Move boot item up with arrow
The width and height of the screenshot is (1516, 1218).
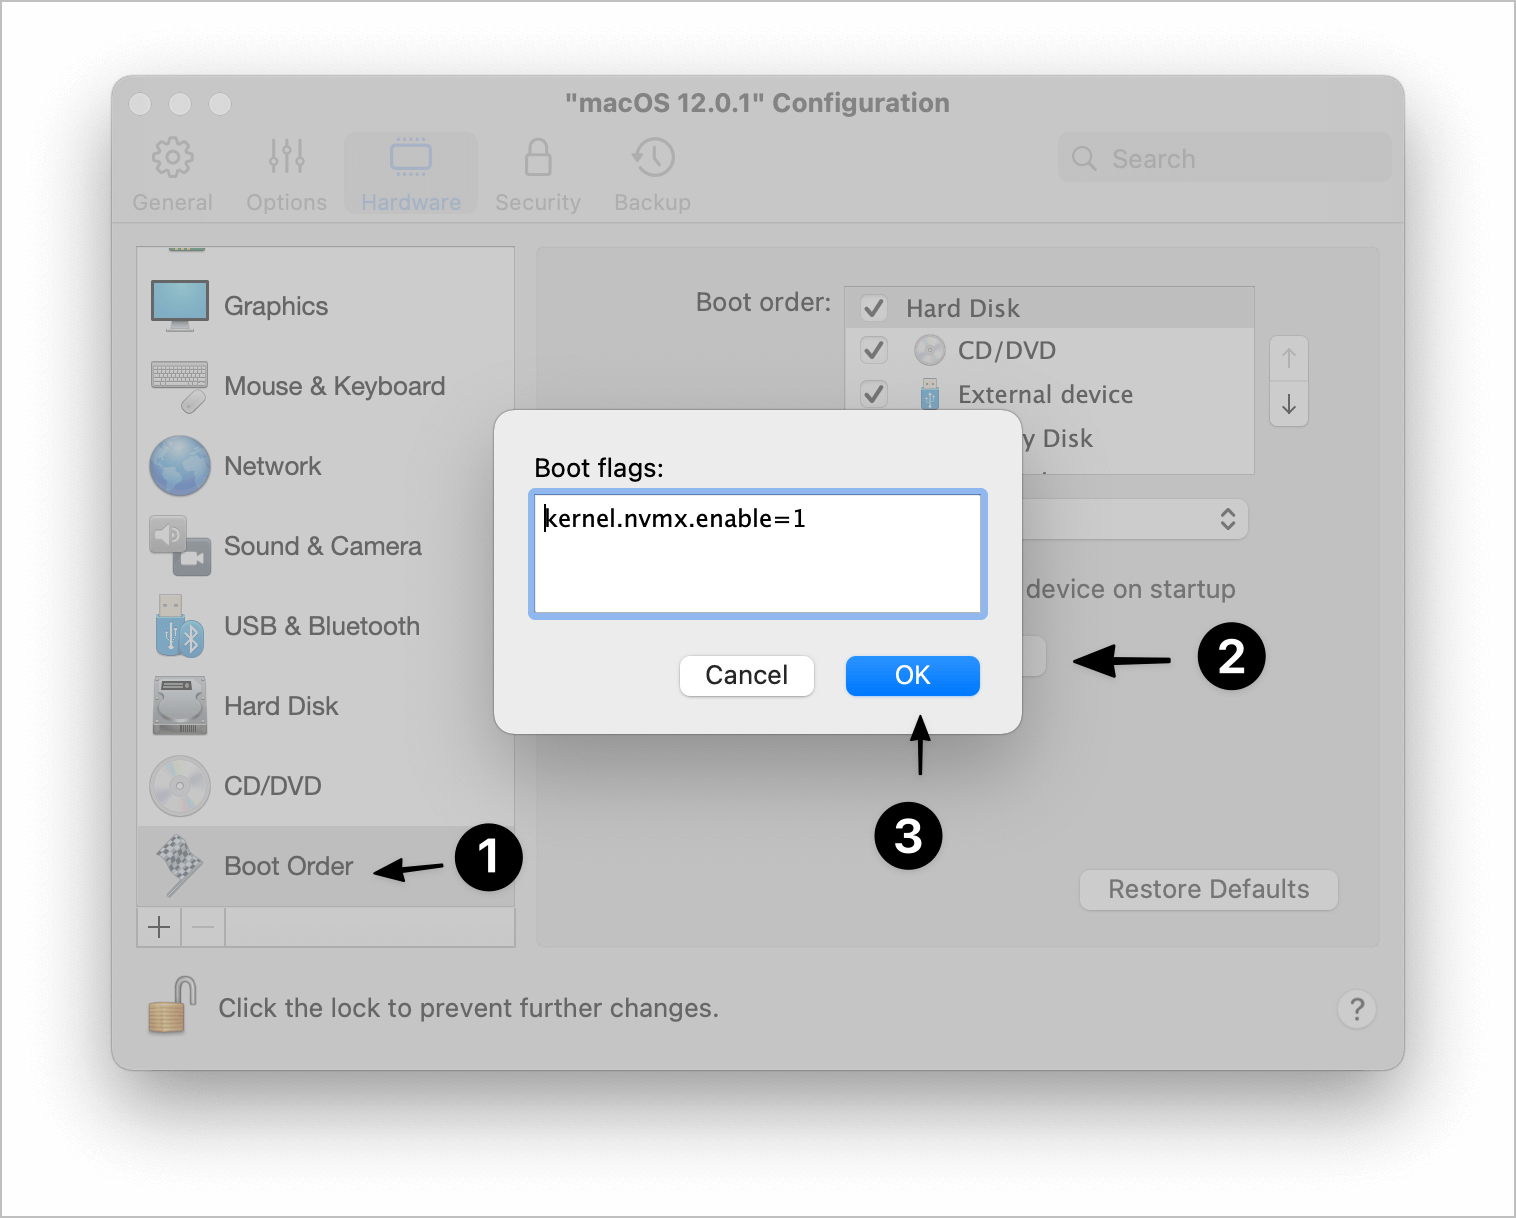(x=1289, y=358)
